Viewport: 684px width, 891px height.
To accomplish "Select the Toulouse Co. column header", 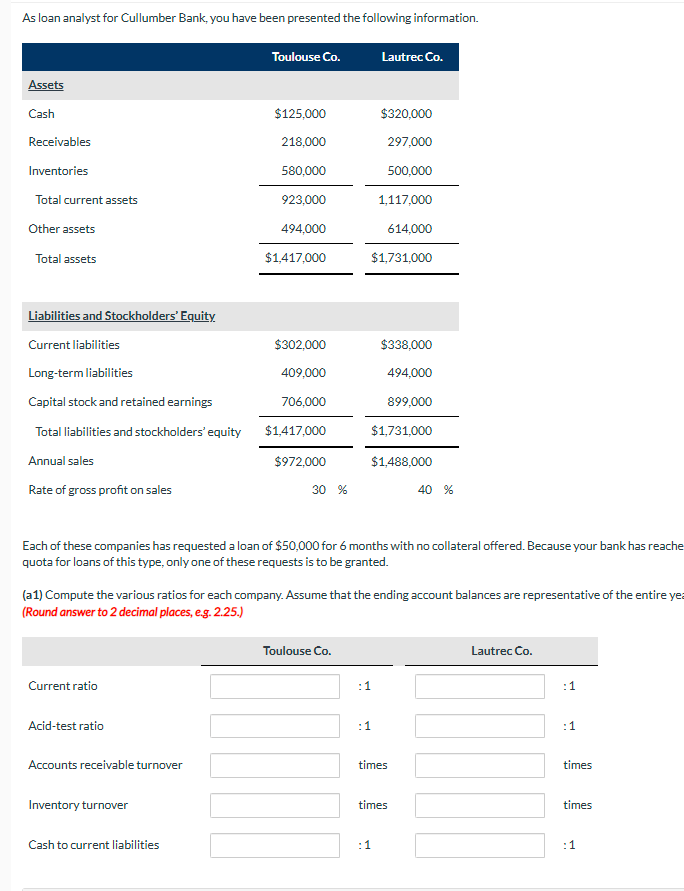I will point(306,57).
